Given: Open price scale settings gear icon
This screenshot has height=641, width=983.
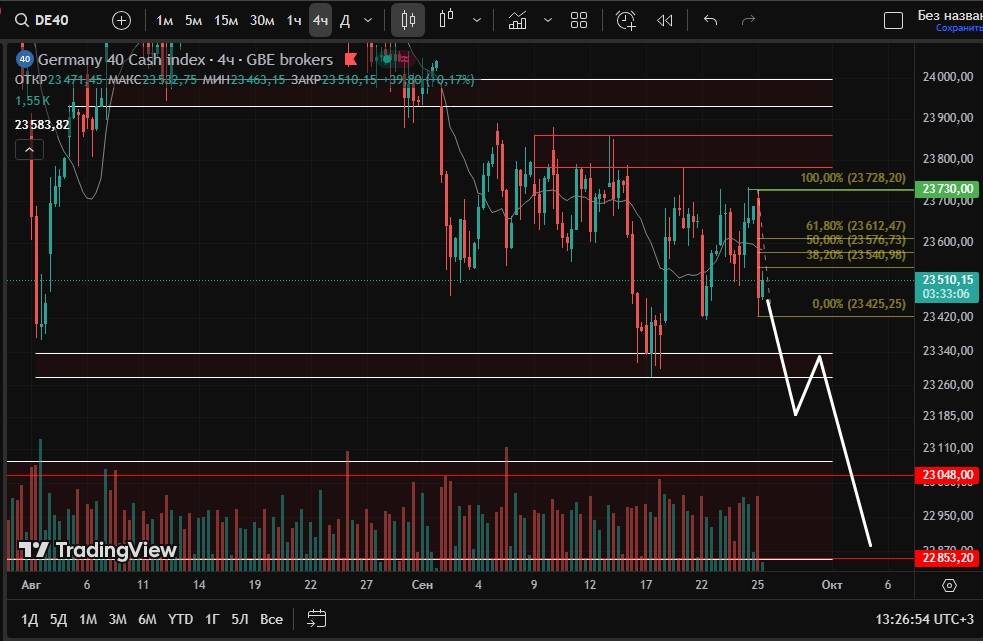Looking at the screenshot, I should tap(949, 585).
